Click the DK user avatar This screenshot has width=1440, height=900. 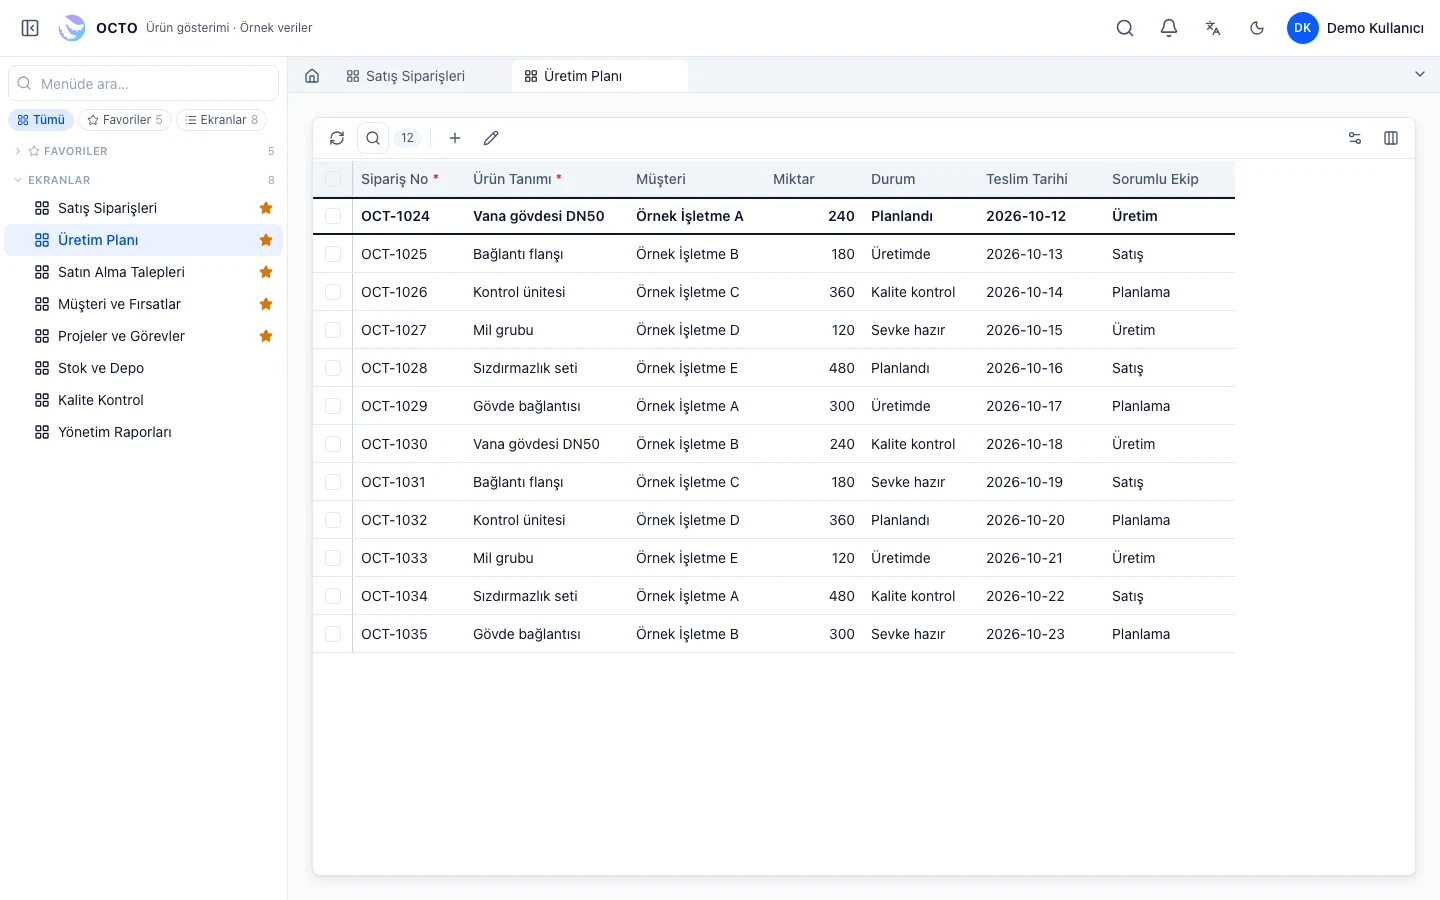tap(1302, 28)
